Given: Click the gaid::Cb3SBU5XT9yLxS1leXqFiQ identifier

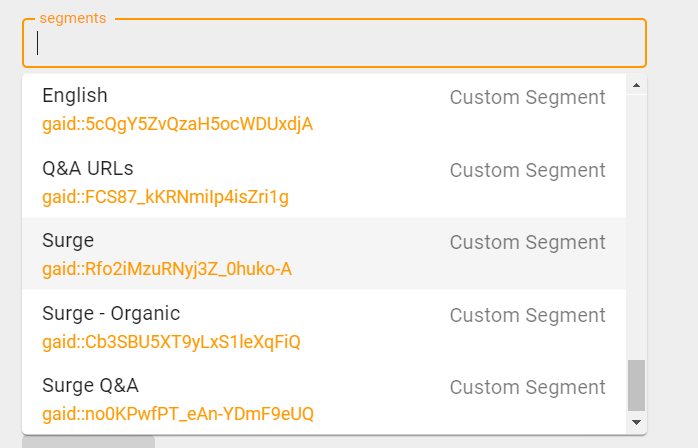Looking at the screenshot, I should tap(171, 342).
